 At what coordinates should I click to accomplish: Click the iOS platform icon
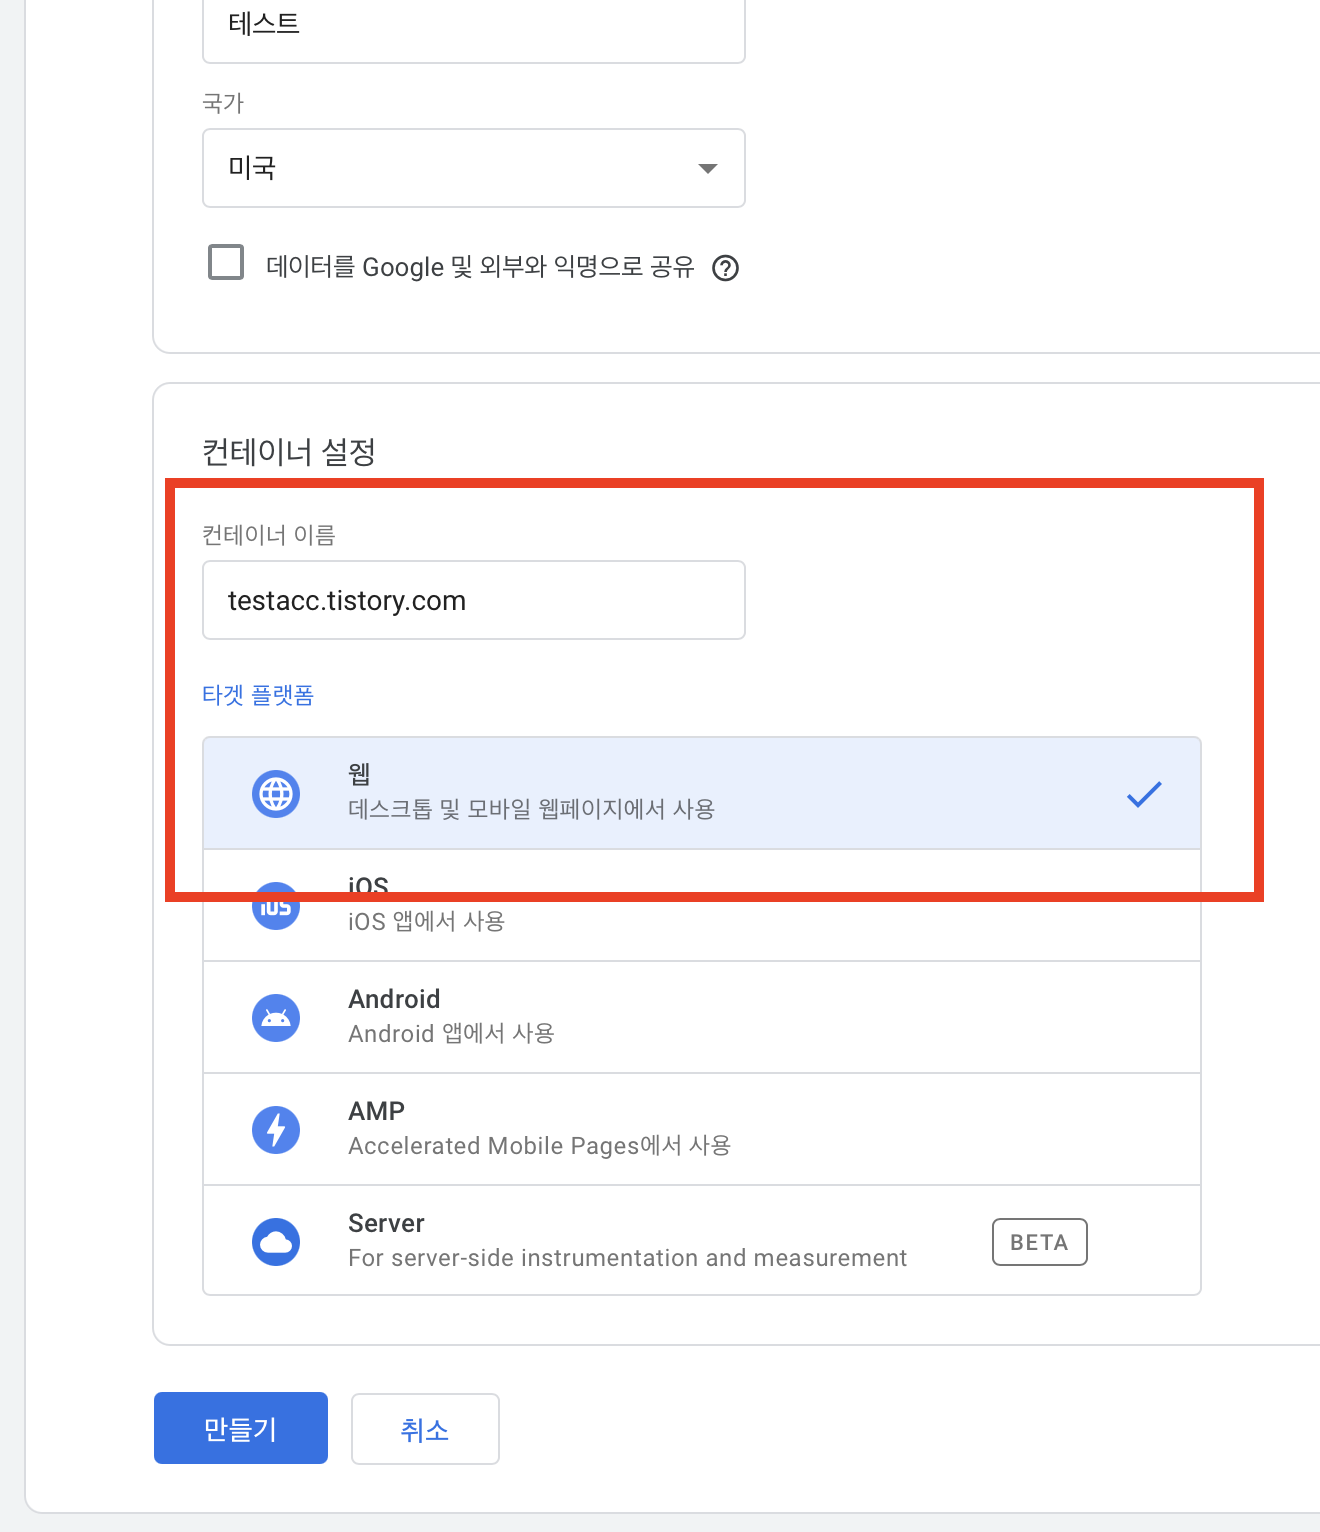click(275, 906)
